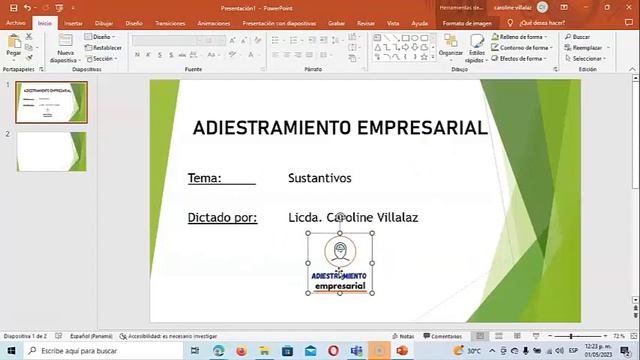The width and height of the screenshot is (640, 360).
Task: Click ¿Qué desea hacer? search field
Action: click(542, 23)
